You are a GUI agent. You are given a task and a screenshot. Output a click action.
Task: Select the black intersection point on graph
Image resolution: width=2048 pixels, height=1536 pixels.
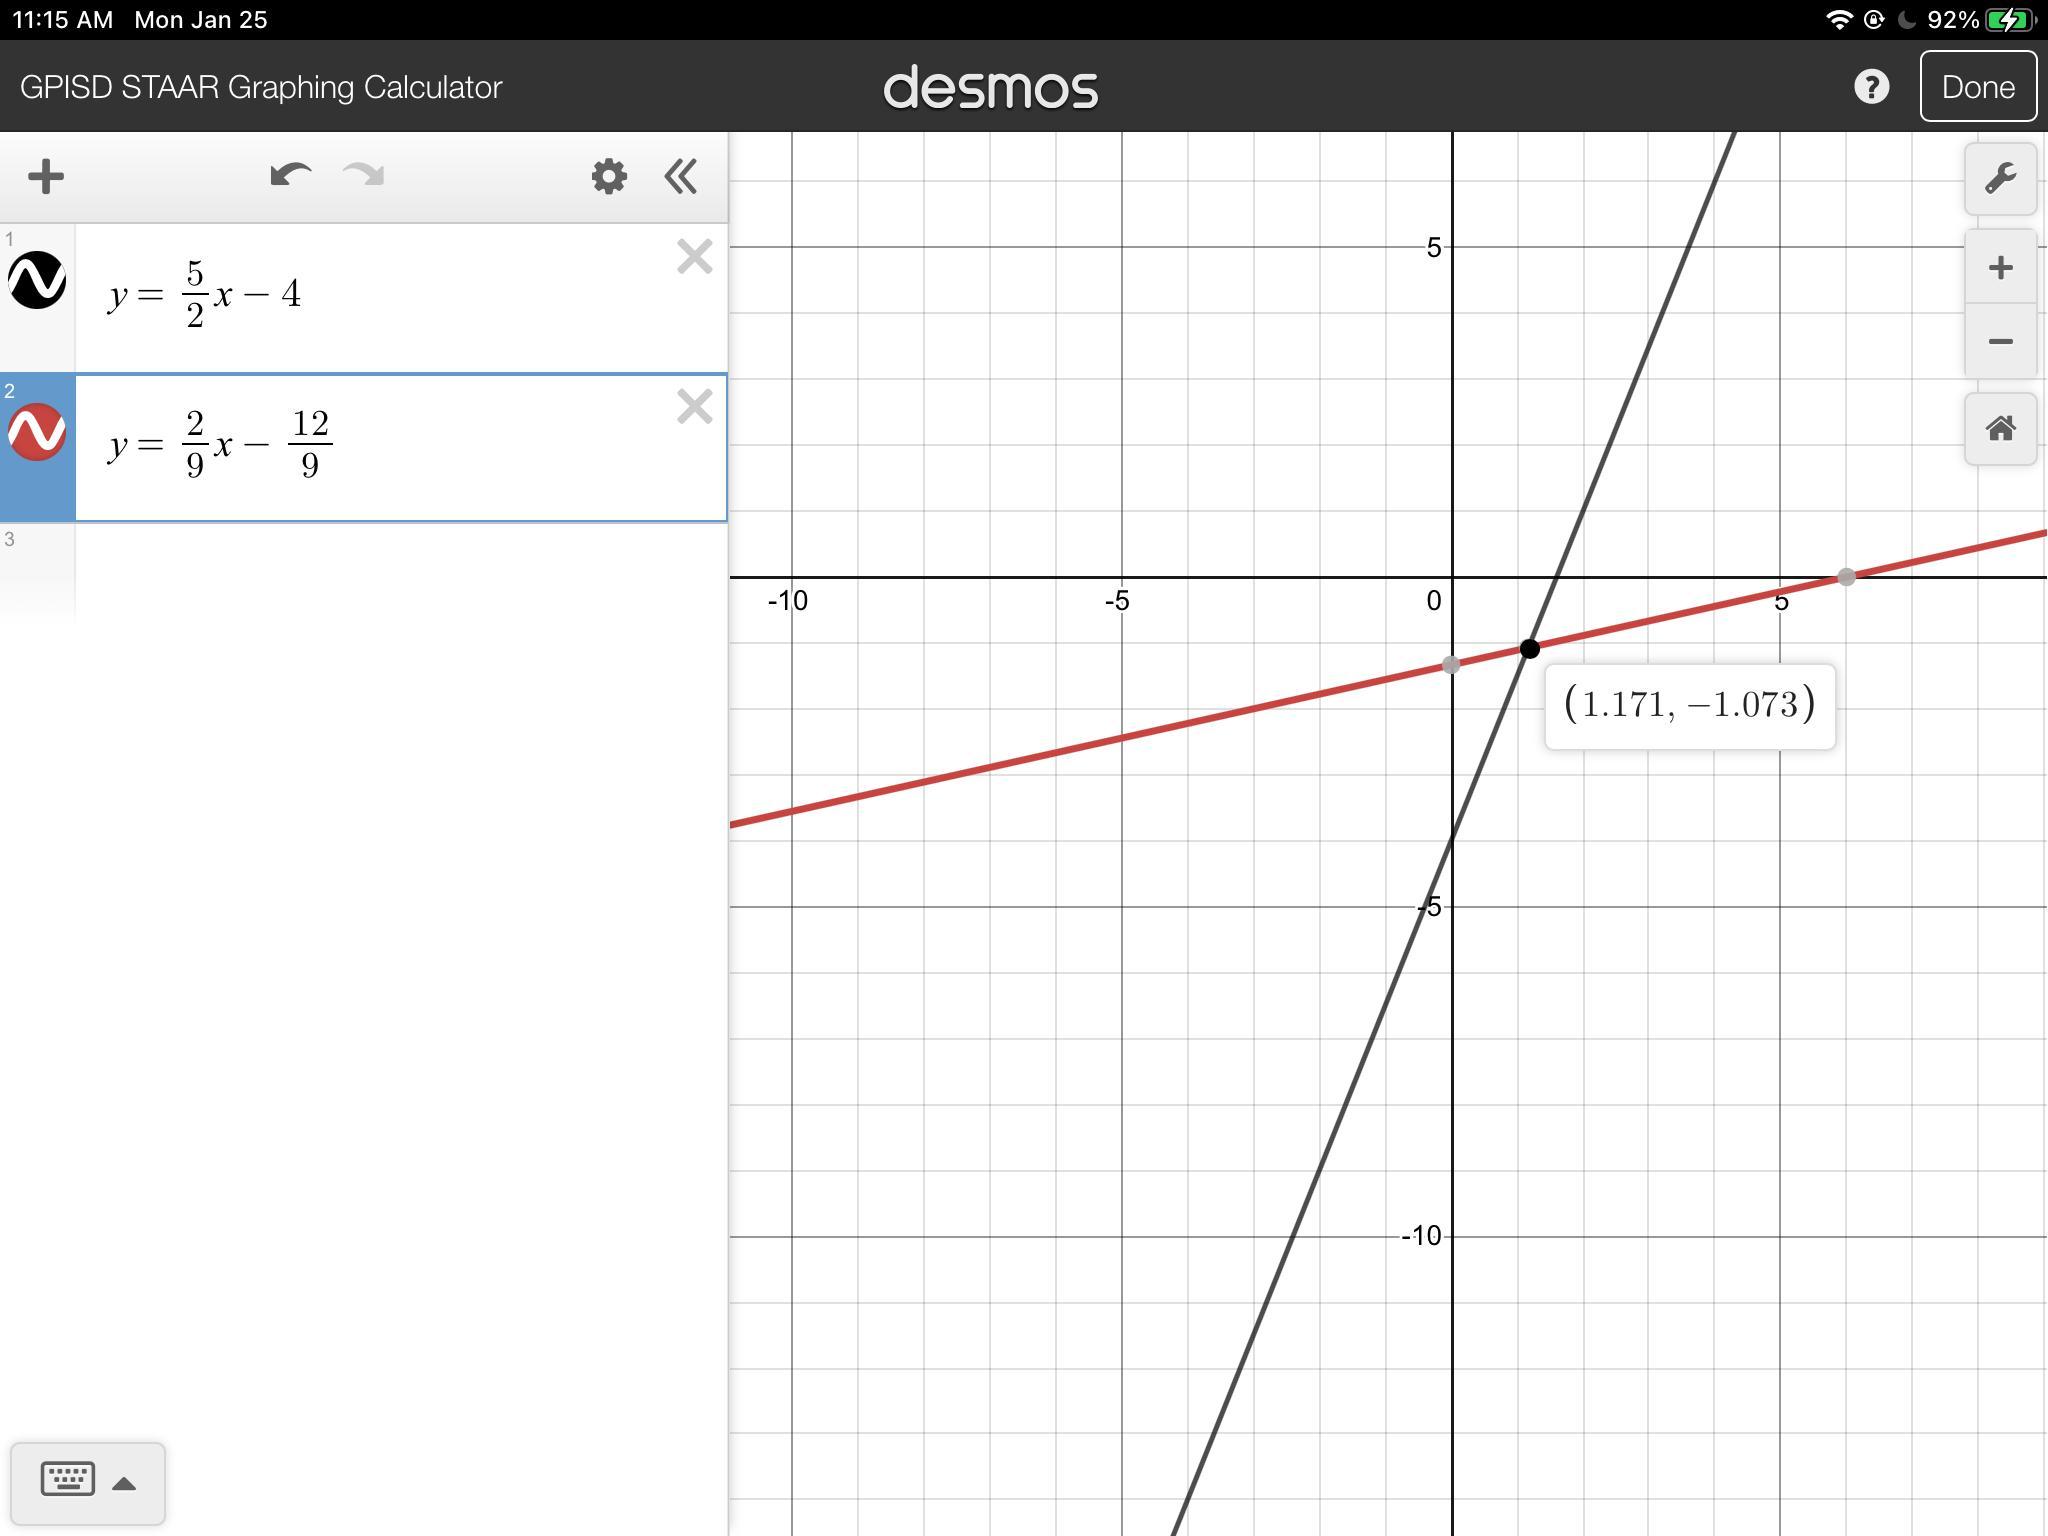coord(1529,649)
